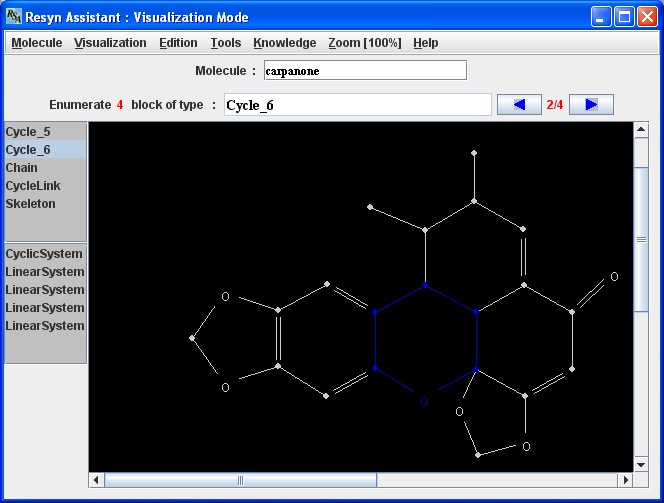Go to previous block with left arrow
Image resolution: width=664 pixels, height=503 pixels.
tap(519, 105)
